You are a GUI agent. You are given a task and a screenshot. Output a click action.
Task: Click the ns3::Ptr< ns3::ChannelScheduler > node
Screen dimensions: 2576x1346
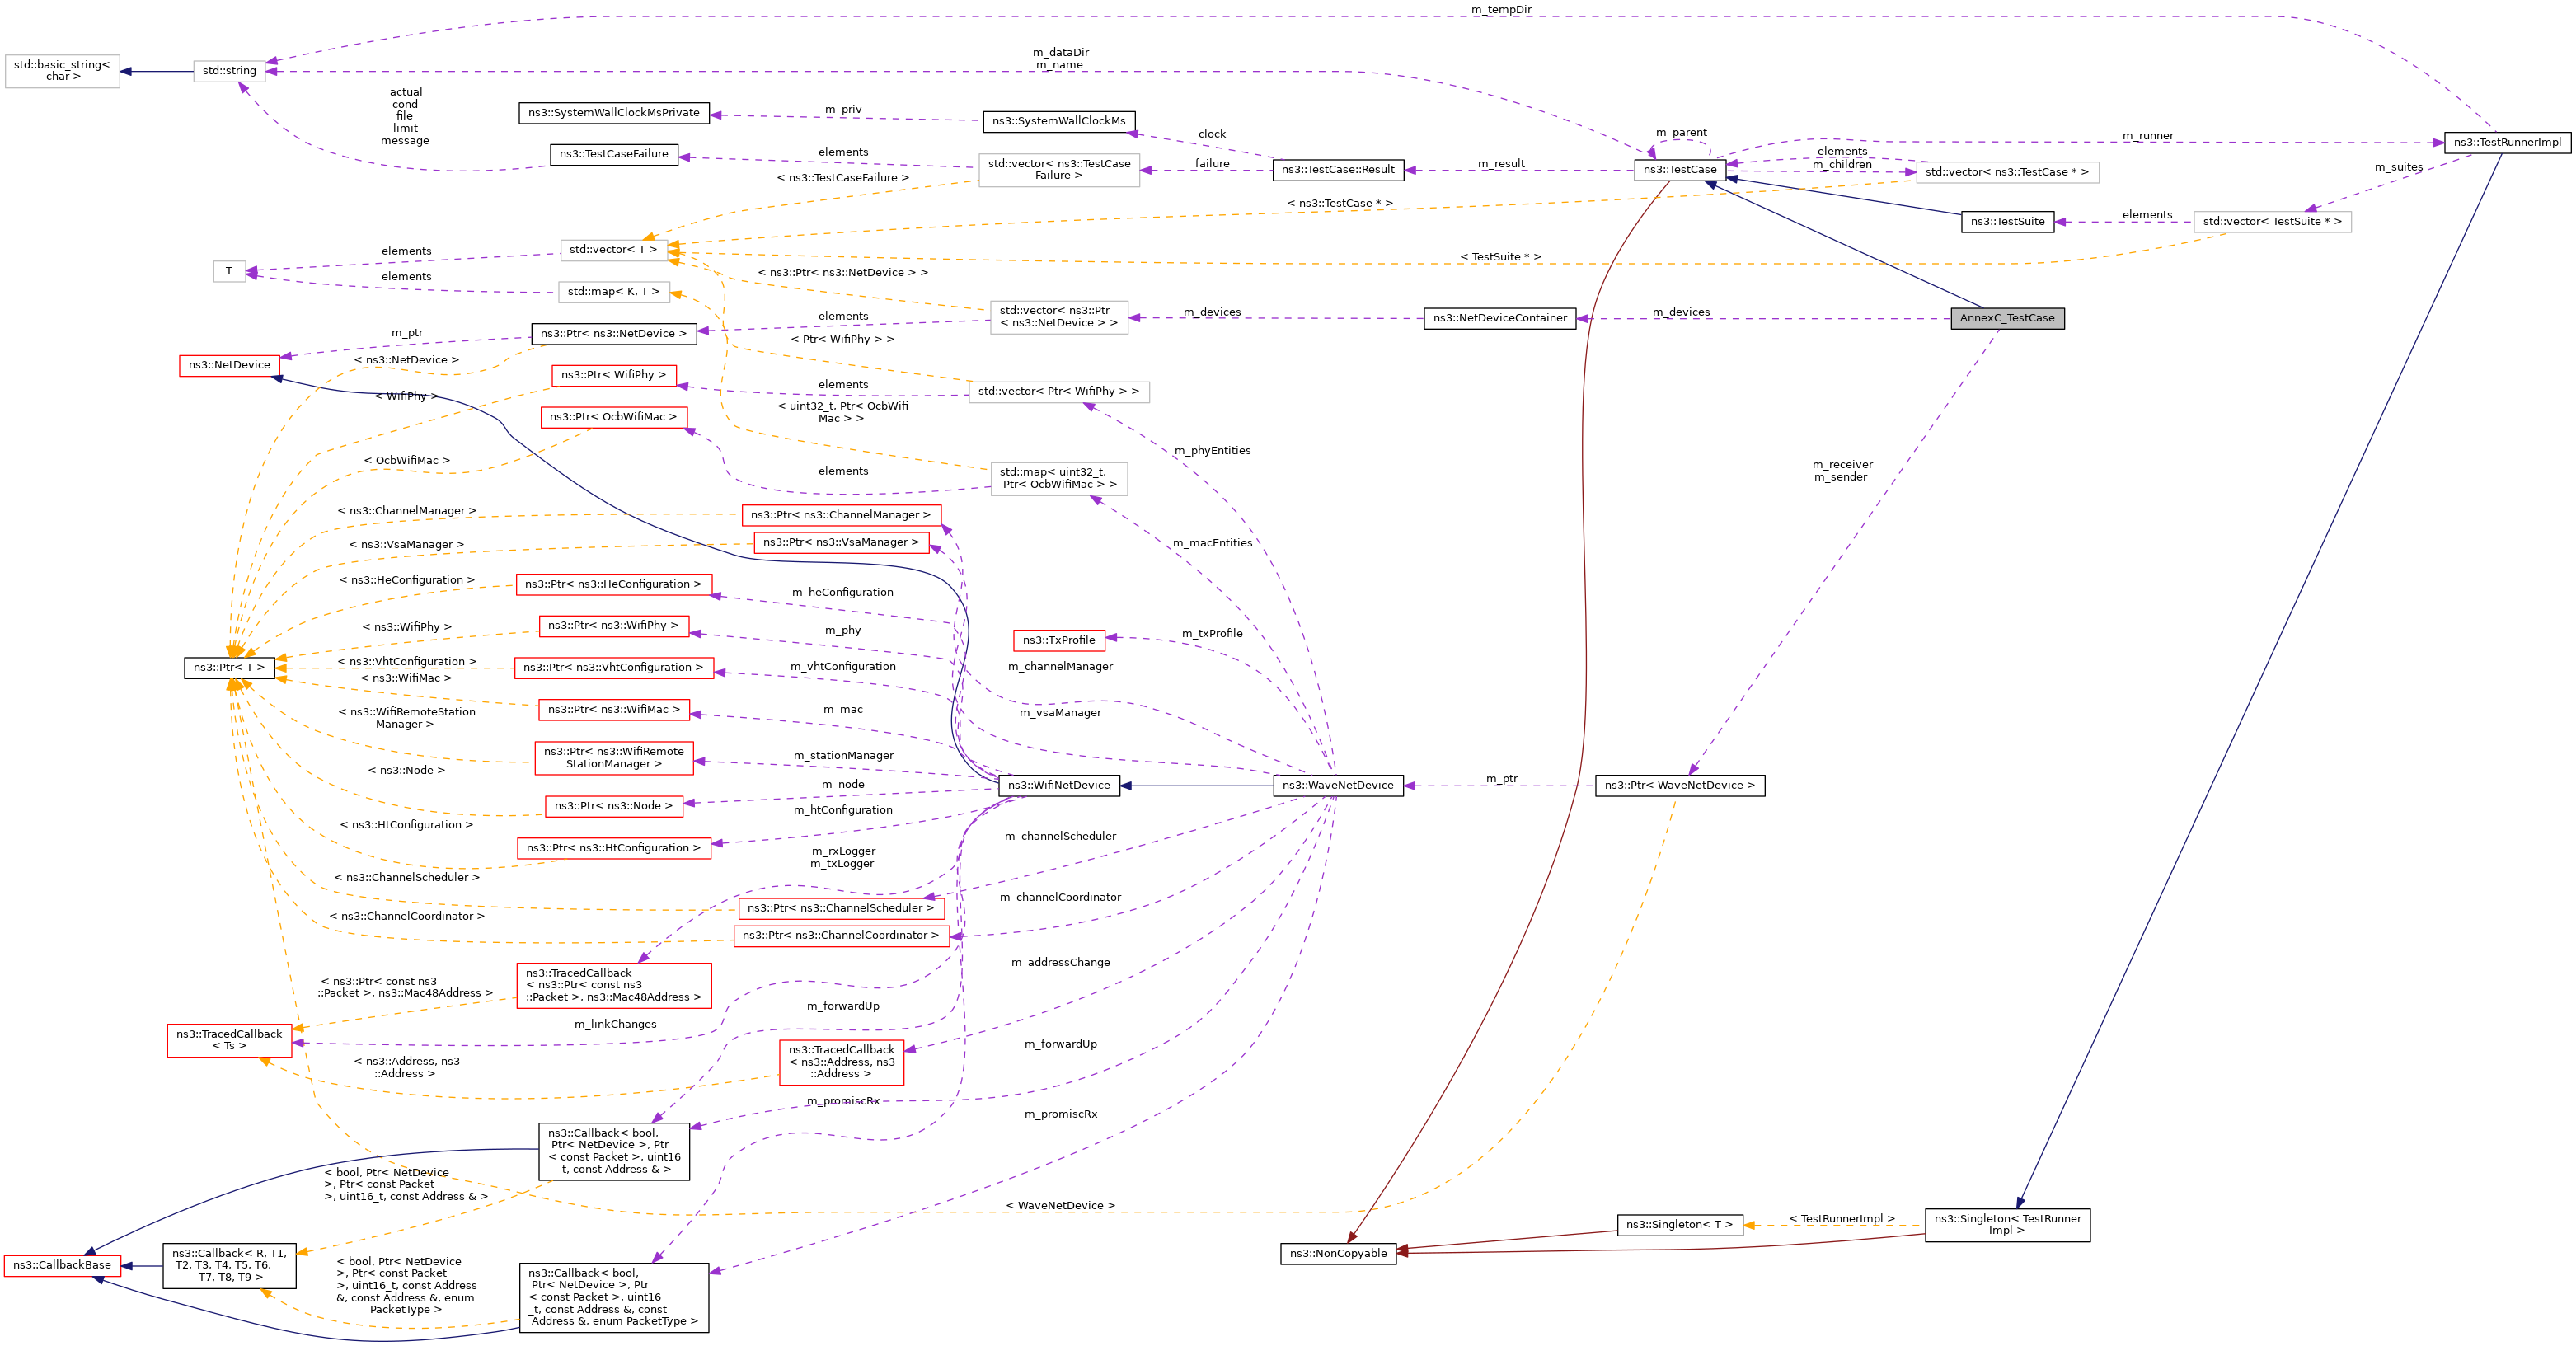pyautogui.click(x=841, y=909)
